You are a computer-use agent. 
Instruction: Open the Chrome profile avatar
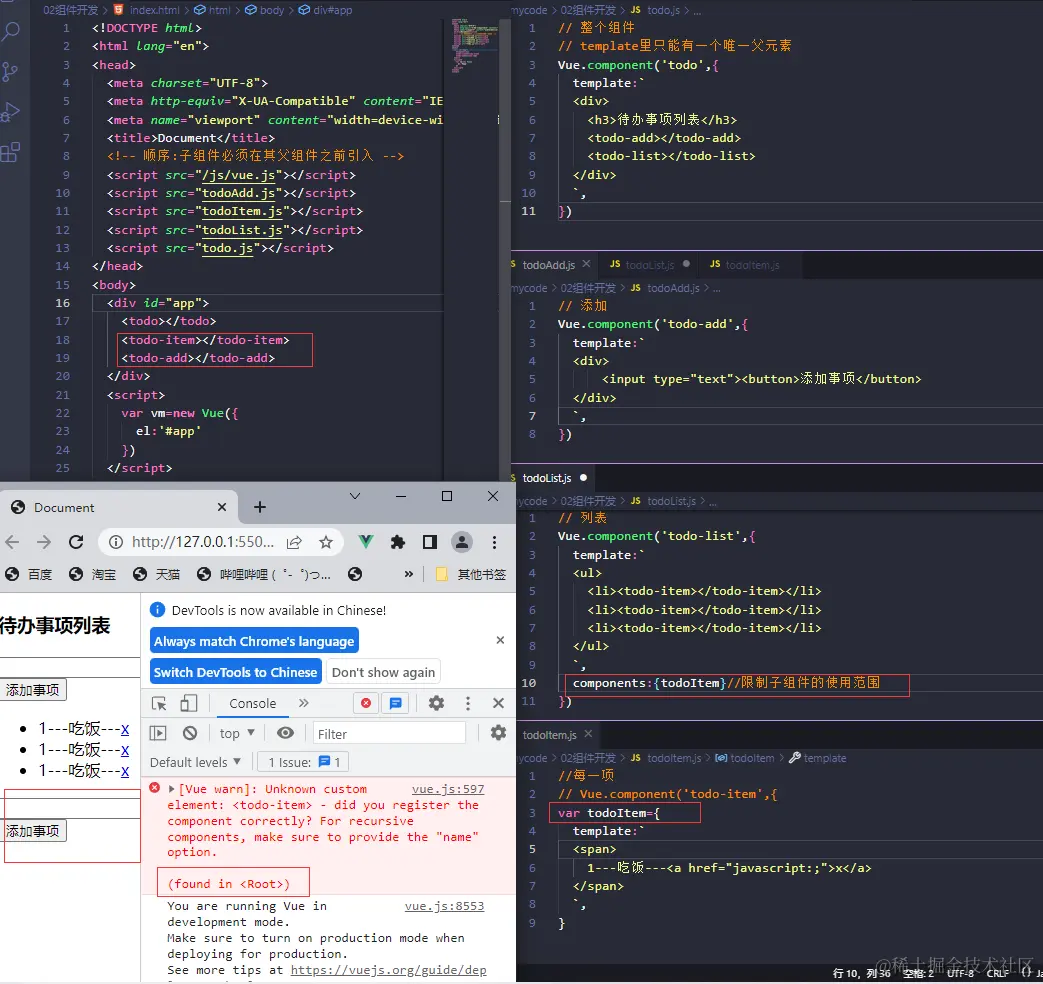462,542
